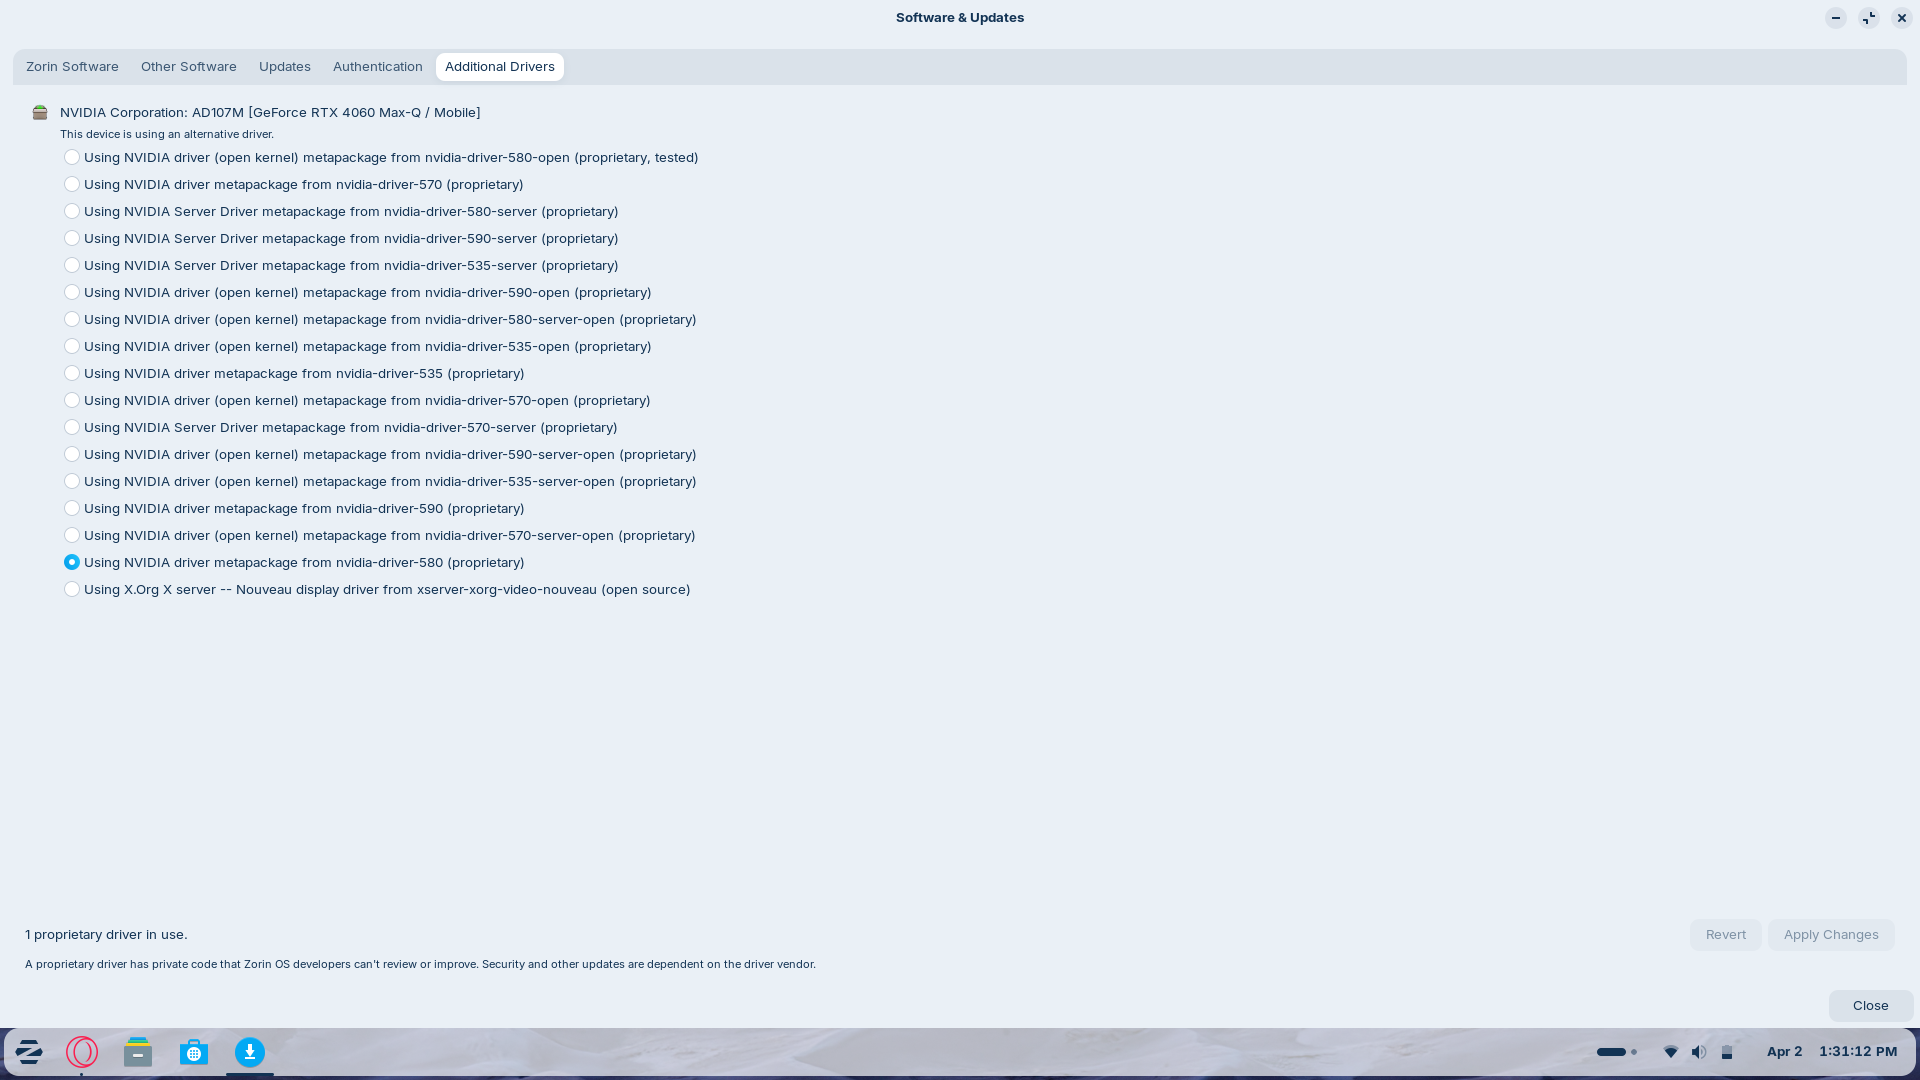Open the volume speaker tray icon
The image size is (1920, 1080).
(1699, 1052)
